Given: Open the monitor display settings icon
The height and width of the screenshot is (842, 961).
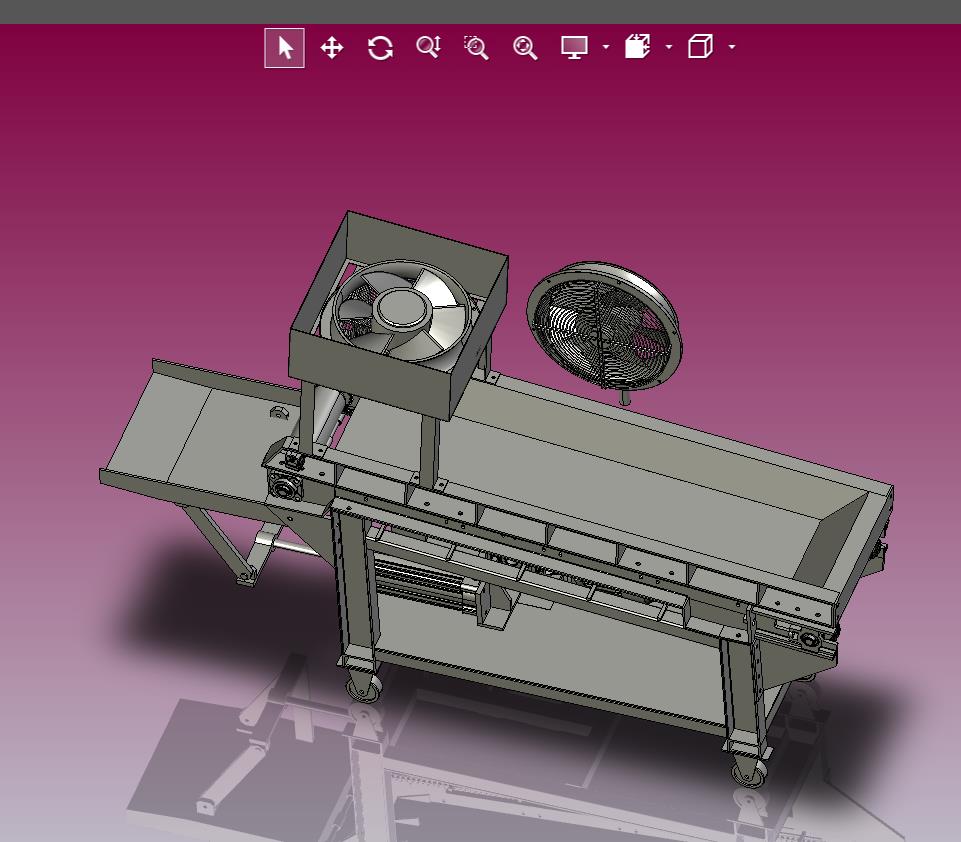Looking at the screenshot, I should (574, 47).
